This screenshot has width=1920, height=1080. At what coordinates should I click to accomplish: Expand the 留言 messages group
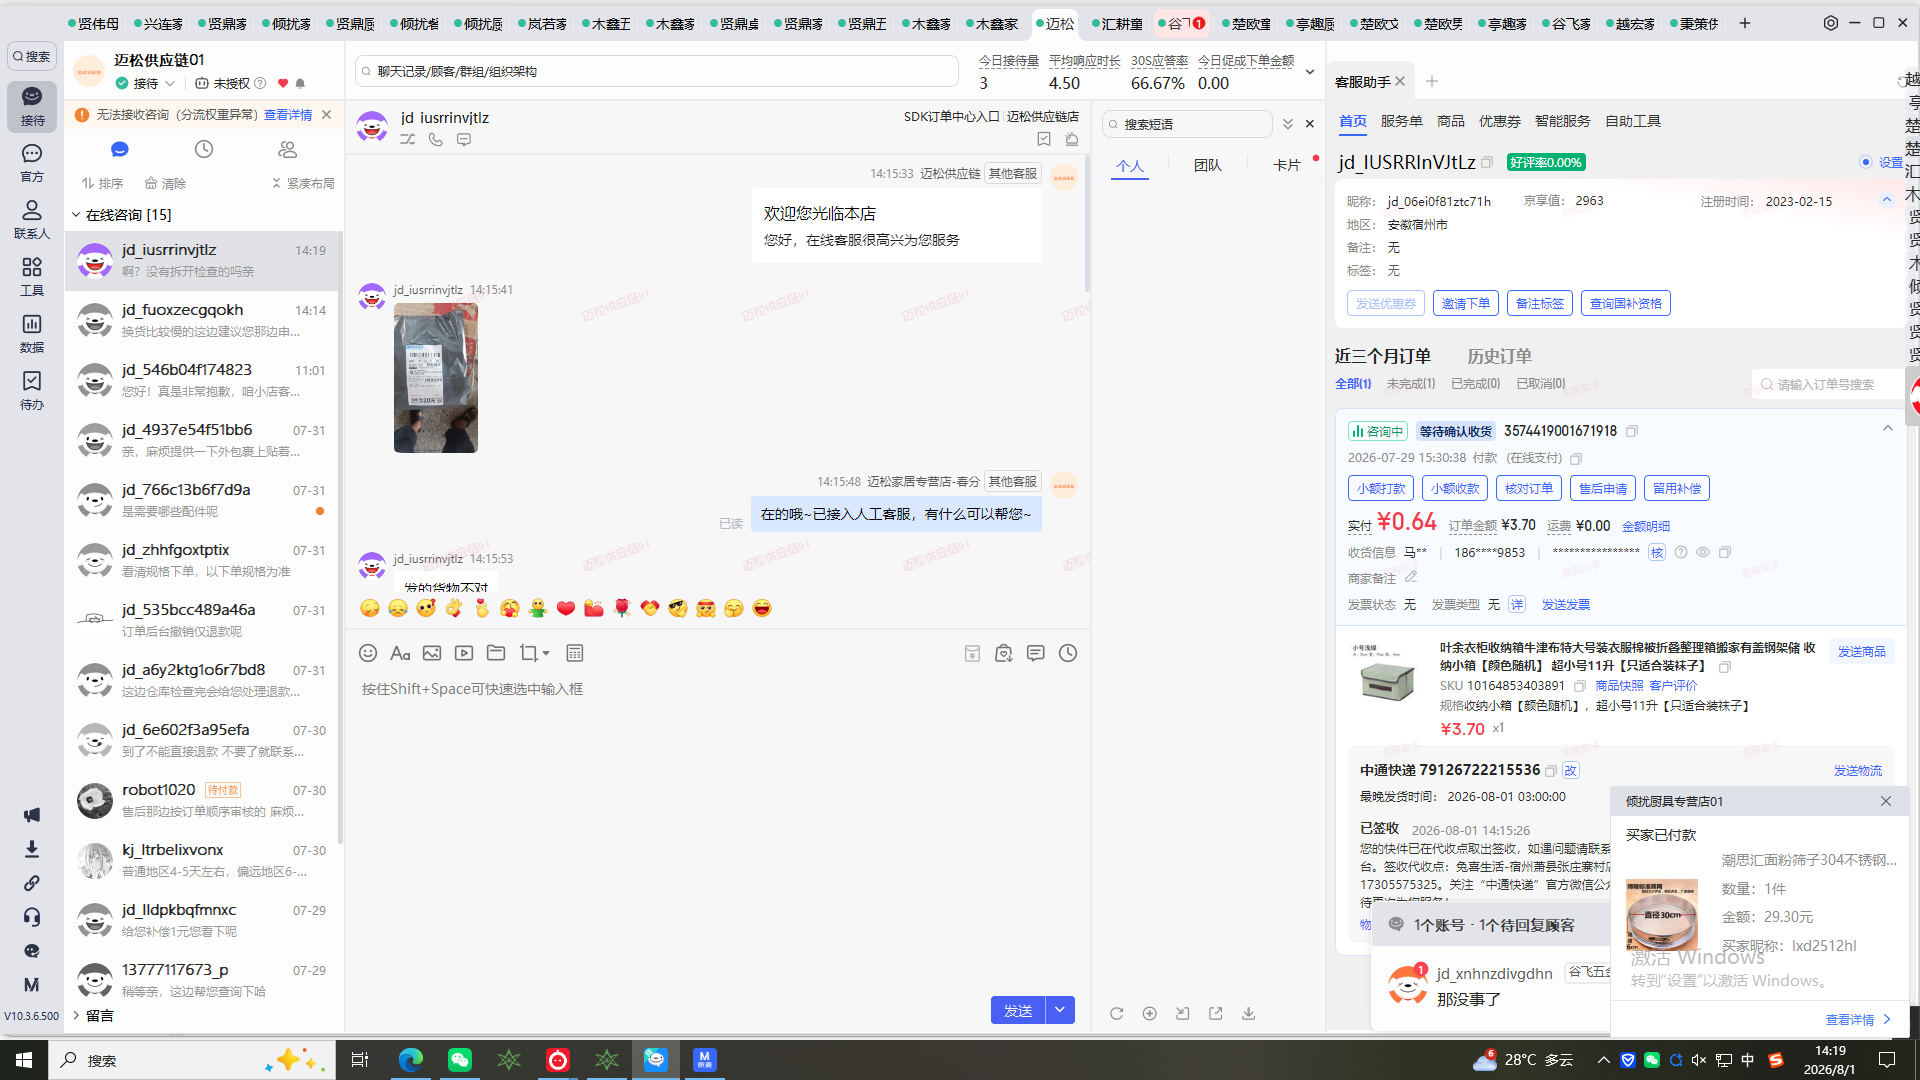point(76,1016)
